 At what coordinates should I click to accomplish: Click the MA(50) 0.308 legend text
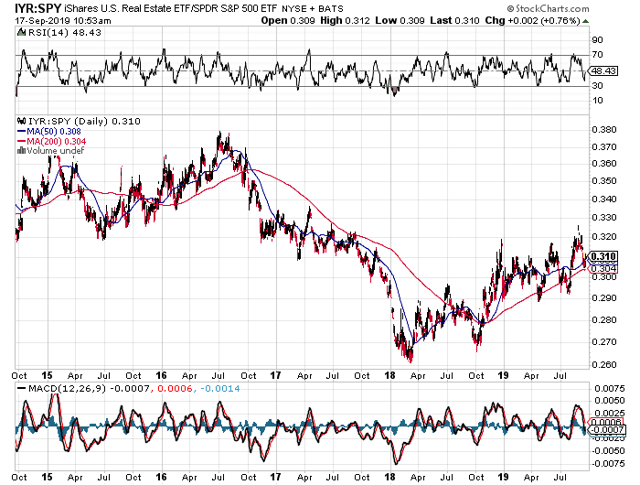point(54,131)
